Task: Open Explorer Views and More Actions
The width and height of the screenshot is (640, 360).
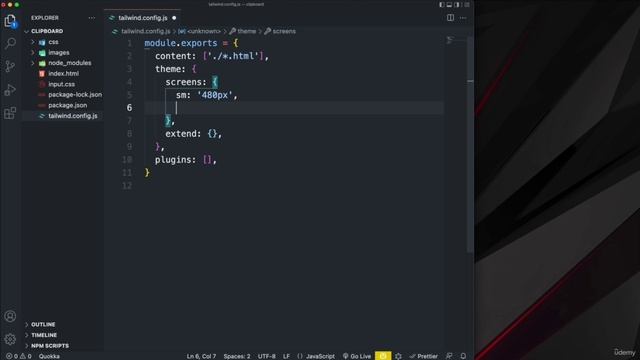Action: pyautogui.click(x=91, y=18)
